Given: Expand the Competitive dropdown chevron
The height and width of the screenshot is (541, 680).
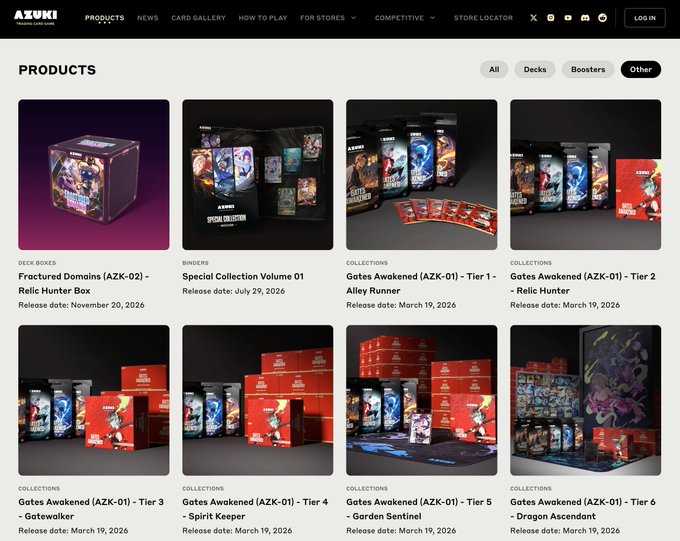Looking at the screenshot, I should coord(432,18).
